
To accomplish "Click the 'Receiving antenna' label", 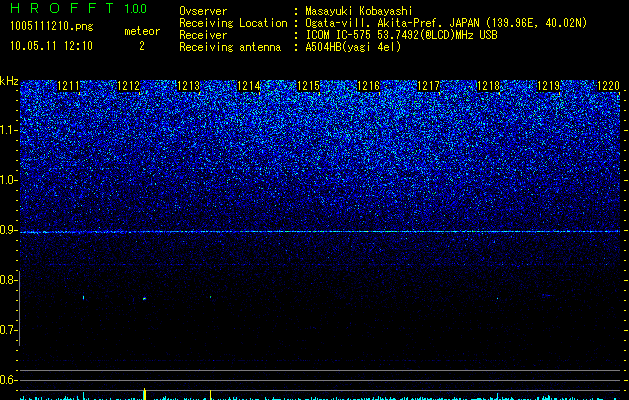I will [x=230, y=47].
